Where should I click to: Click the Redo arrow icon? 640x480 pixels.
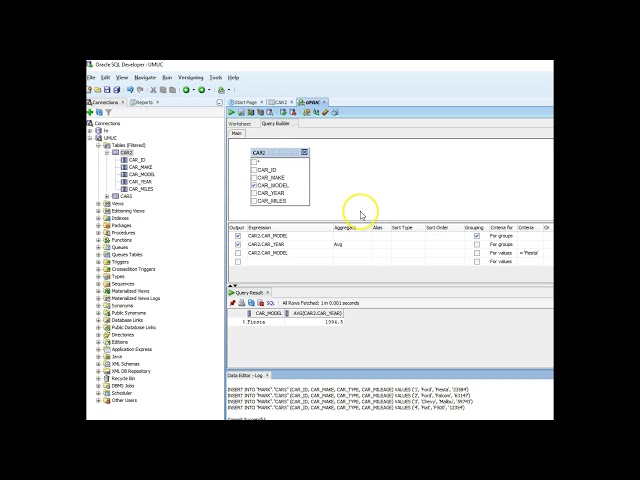tap(140, 90)
